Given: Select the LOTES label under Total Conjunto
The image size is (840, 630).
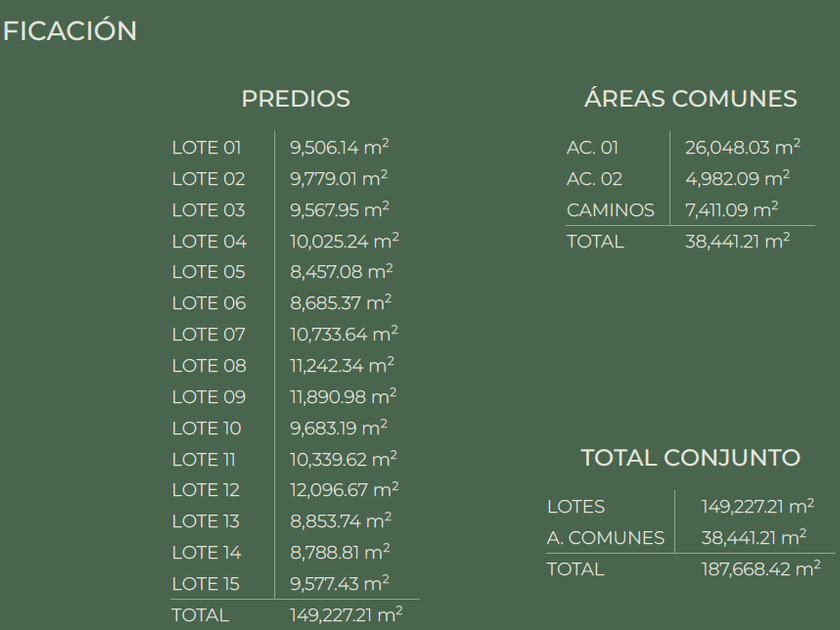Looking at the screenshot, I should [x=576, y=507].
